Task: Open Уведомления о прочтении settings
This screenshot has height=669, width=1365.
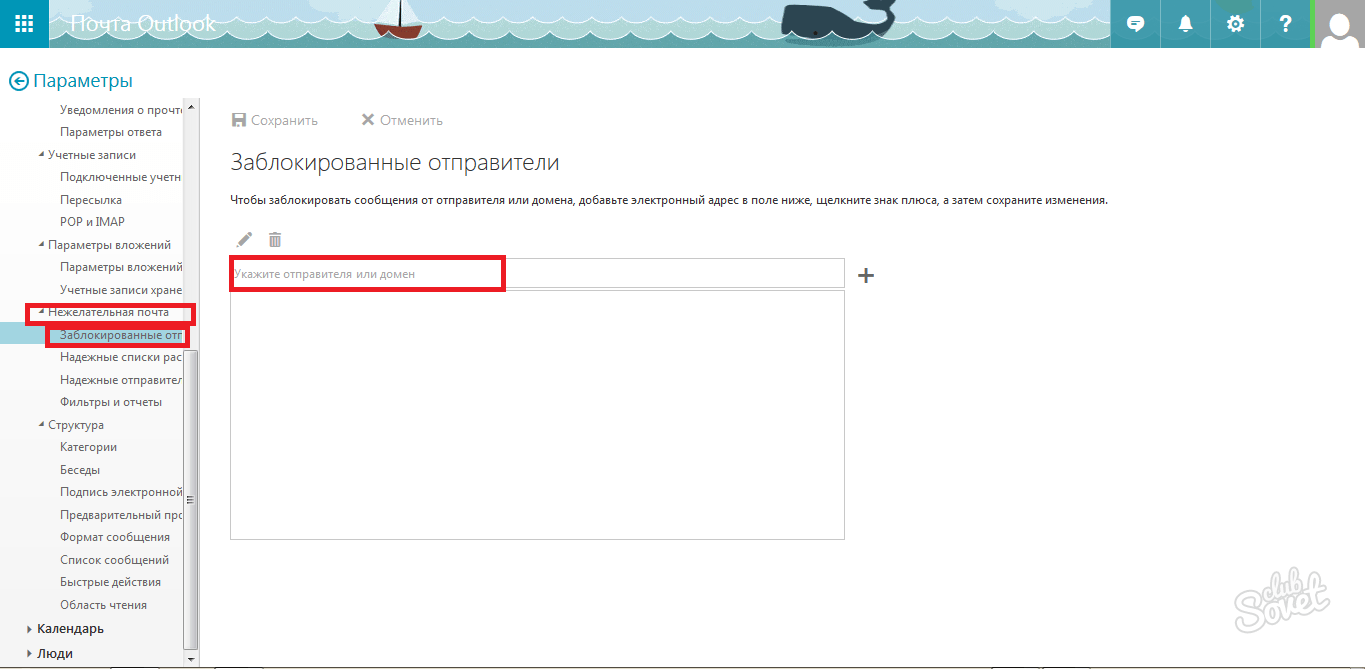Action: (120, 110)
